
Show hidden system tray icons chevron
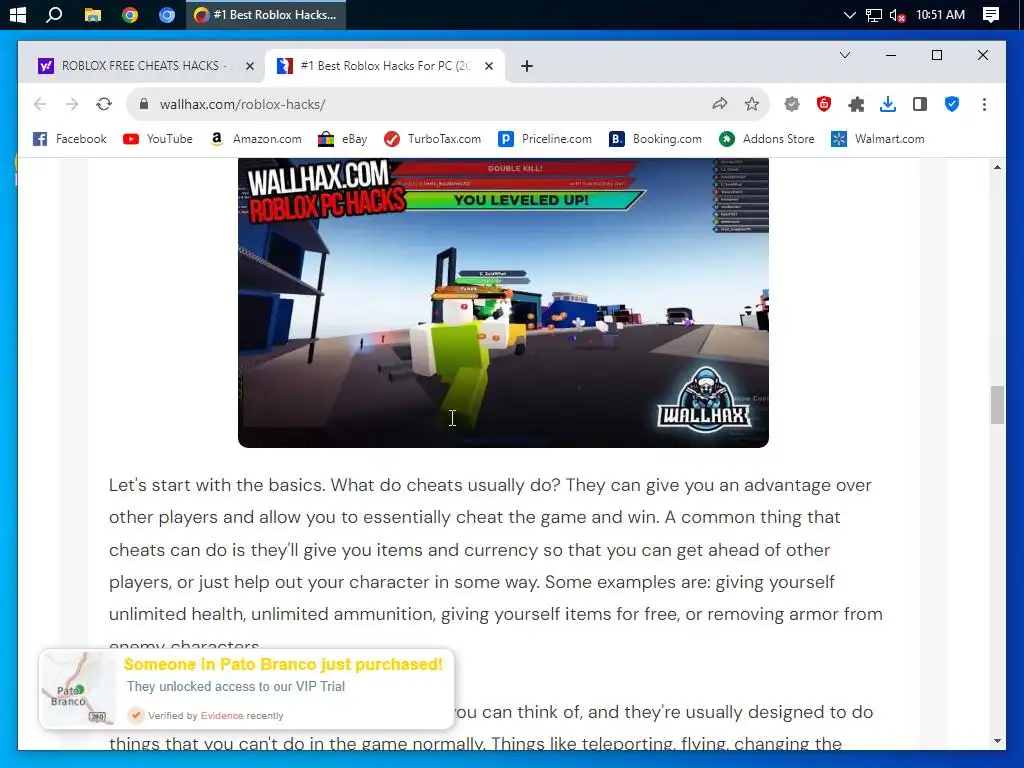coord(849,14)
